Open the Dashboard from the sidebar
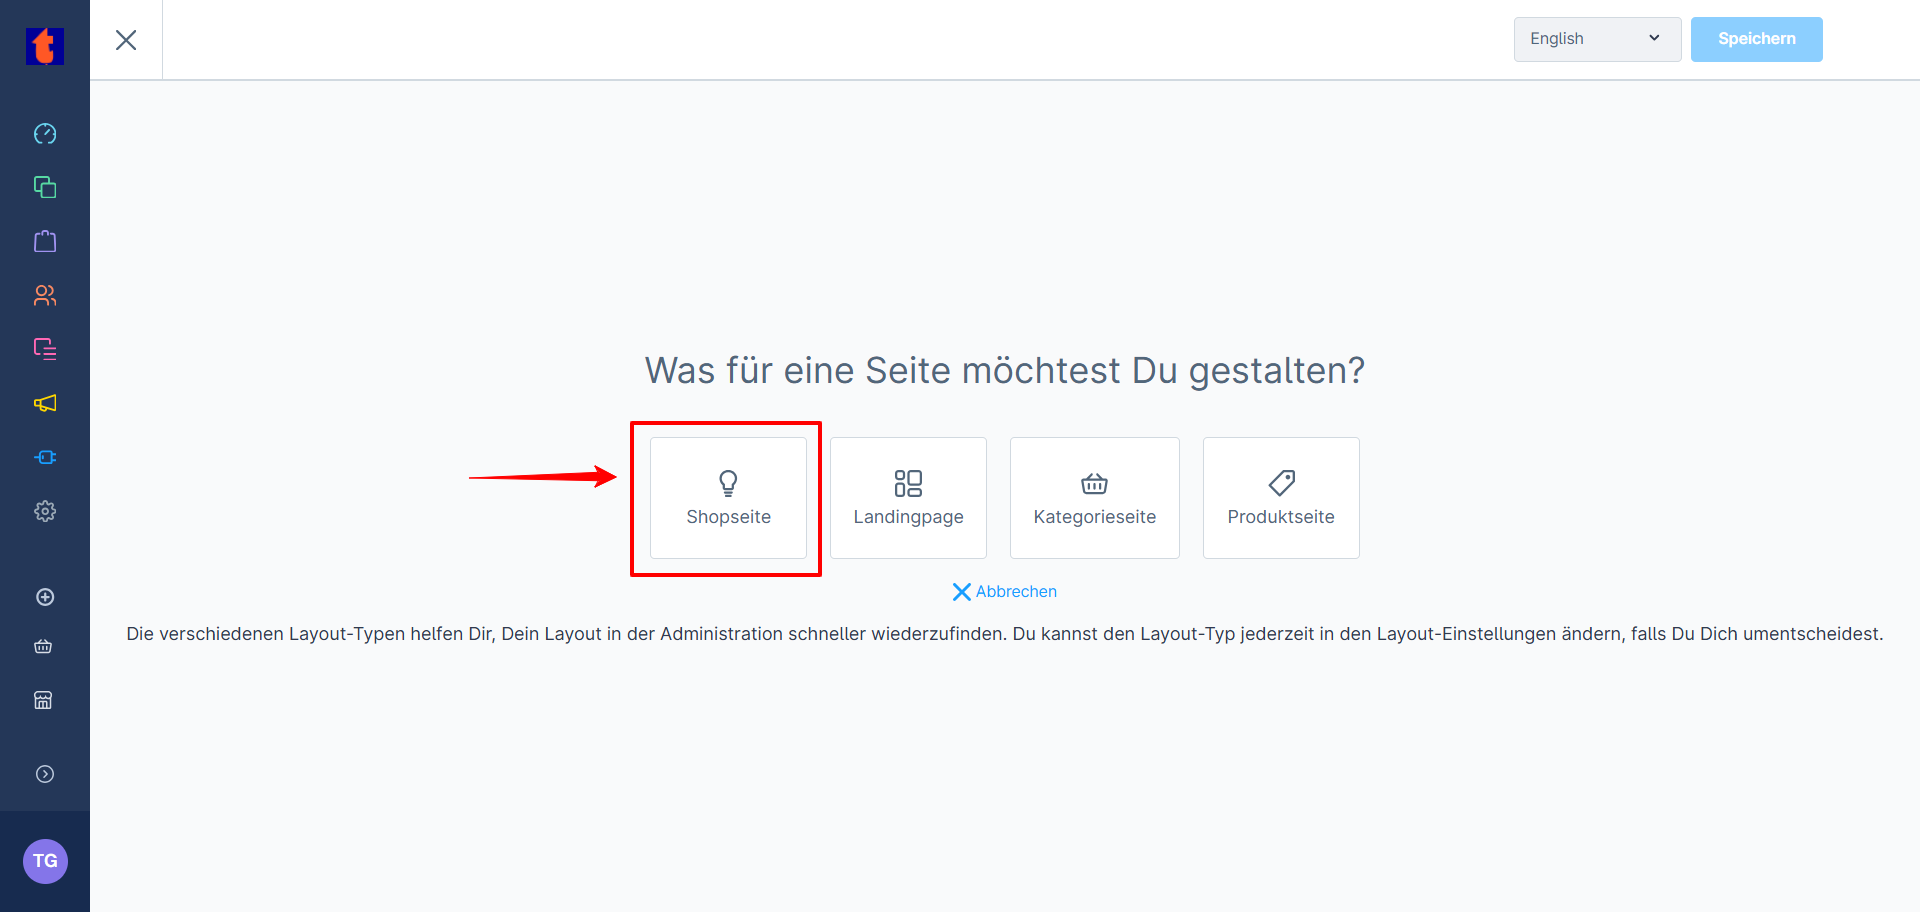 45,133
